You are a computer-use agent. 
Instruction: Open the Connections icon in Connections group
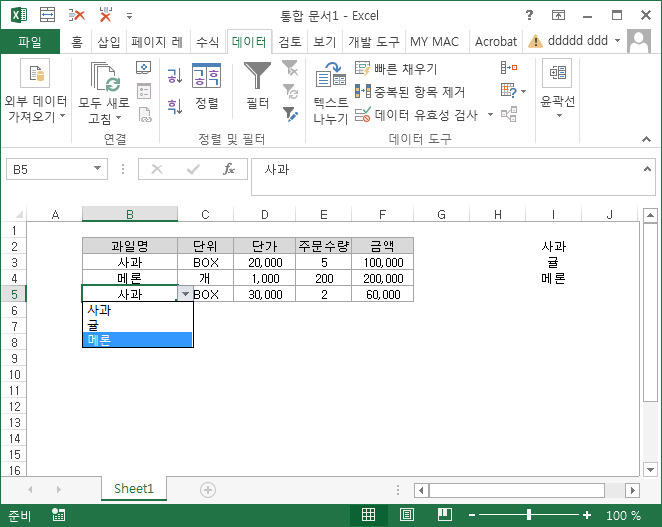click(x=144, y=68)
